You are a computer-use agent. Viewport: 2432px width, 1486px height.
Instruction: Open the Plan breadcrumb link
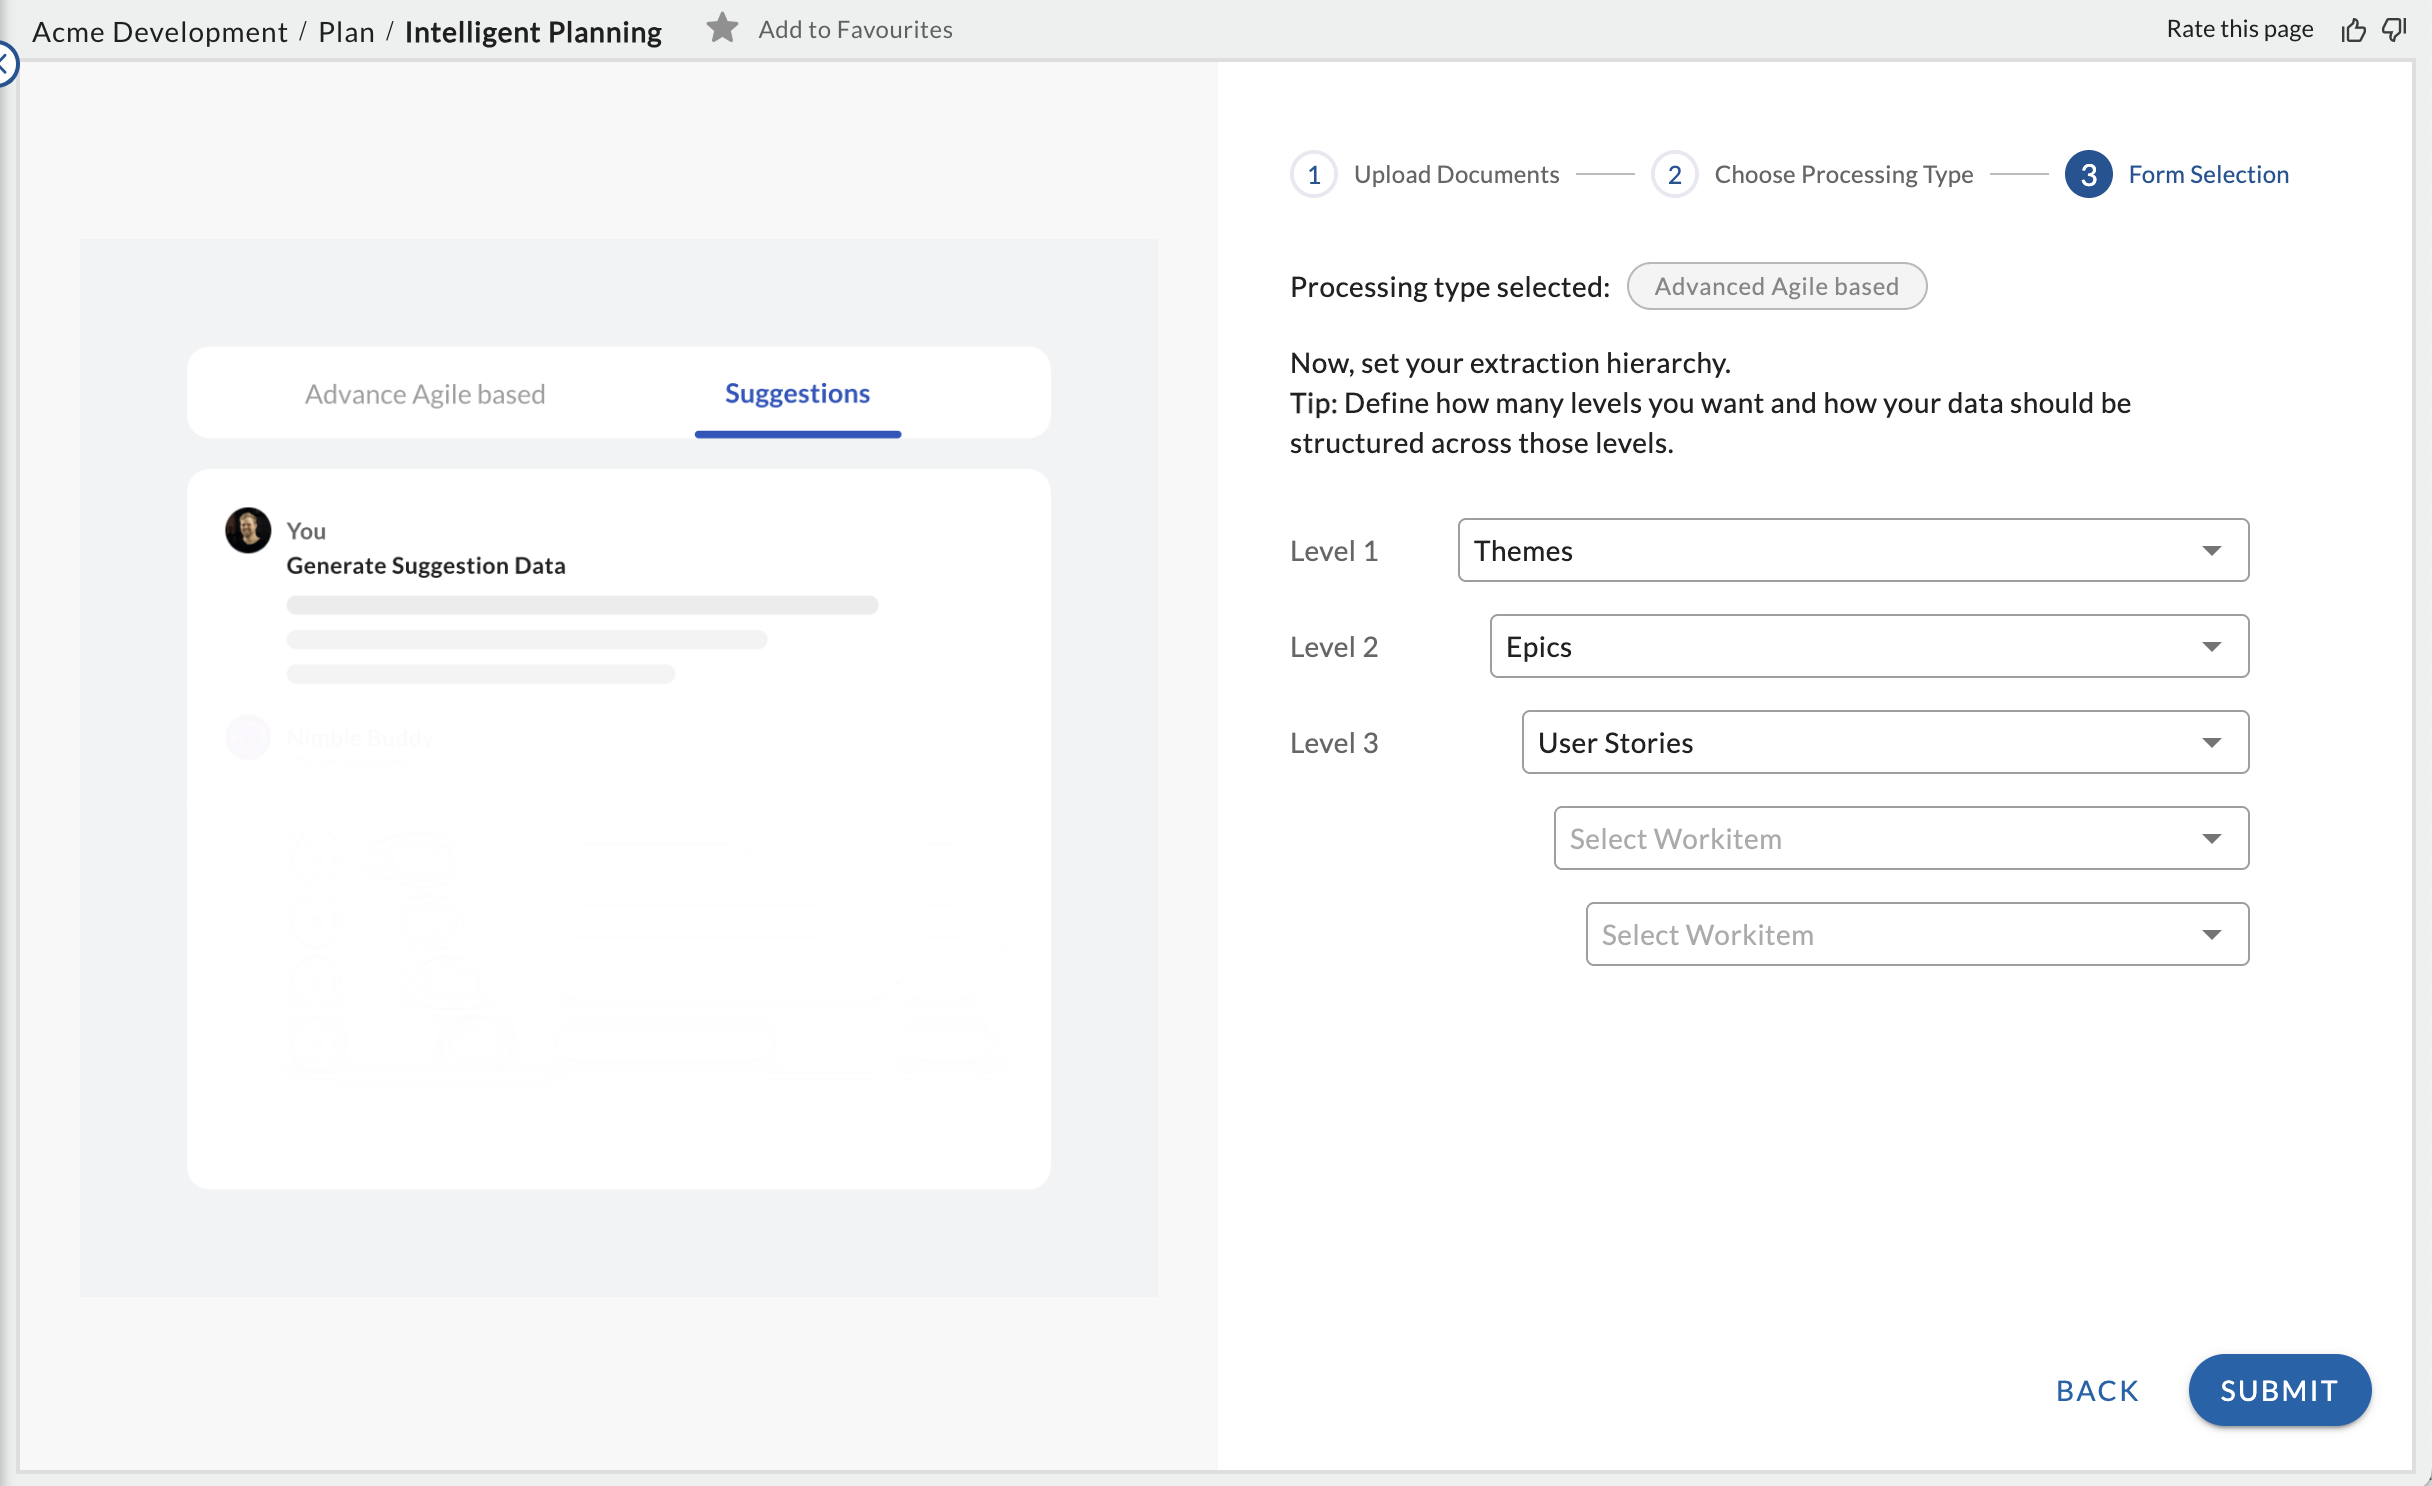[x=346, y=32]
